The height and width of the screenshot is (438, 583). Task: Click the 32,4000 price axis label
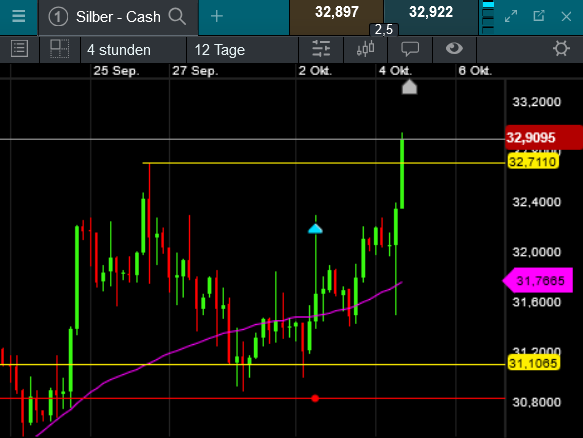pyautogui.click(x=537, y=202)
